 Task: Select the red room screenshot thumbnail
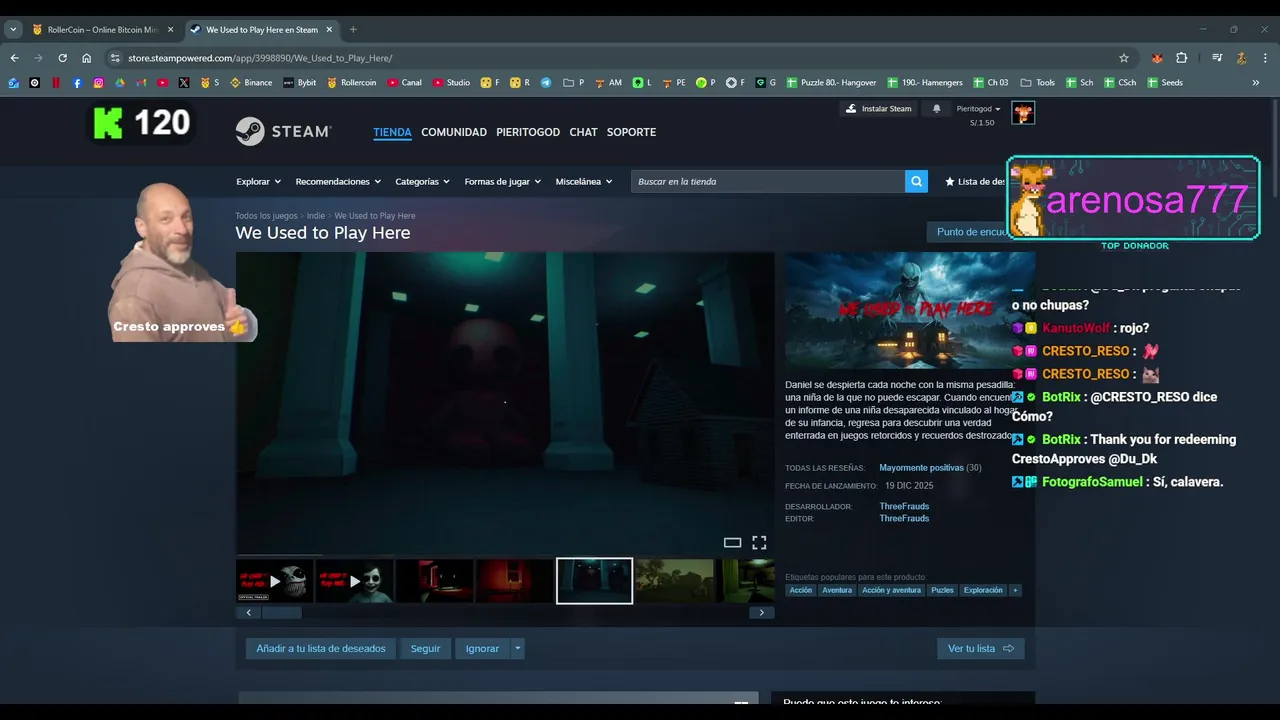tap(514, 581)
